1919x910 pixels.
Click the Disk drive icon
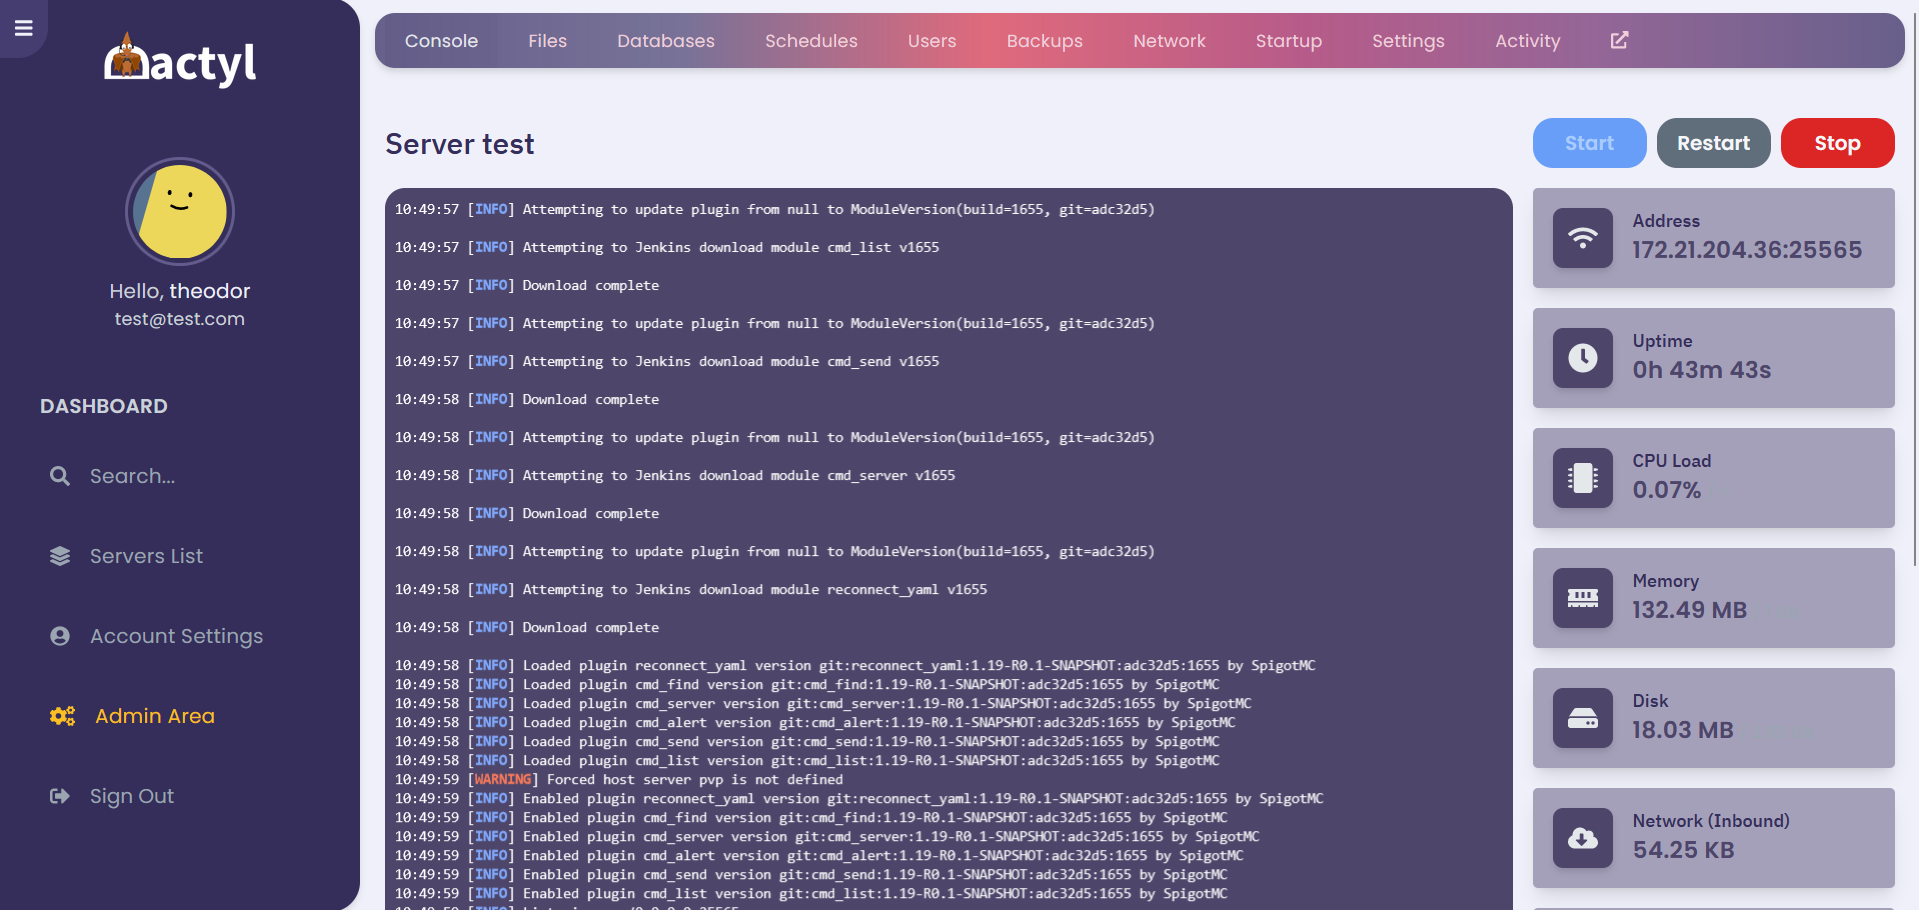(x=1582, y=718)
